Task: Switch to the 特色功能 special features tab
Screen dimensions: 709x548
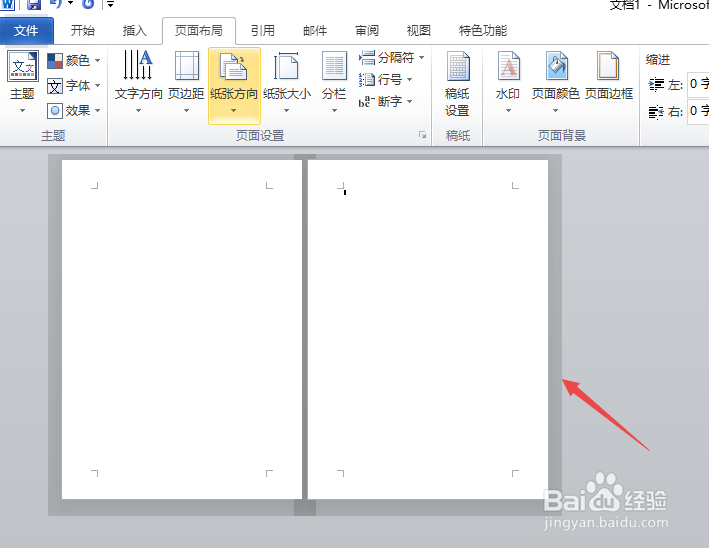Action: pos(483,30)
